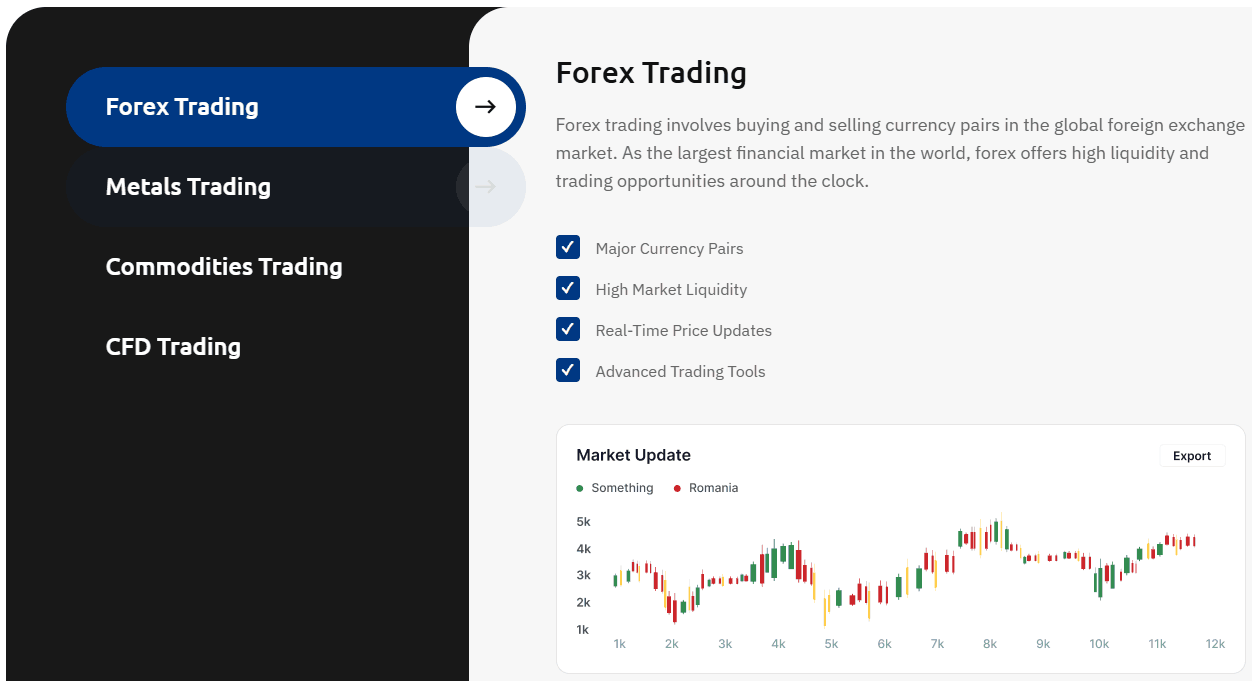1252x681 pixels.
Task: Select the Forex Trading tab
Action: pyautogui.click(x=295, y=107)
